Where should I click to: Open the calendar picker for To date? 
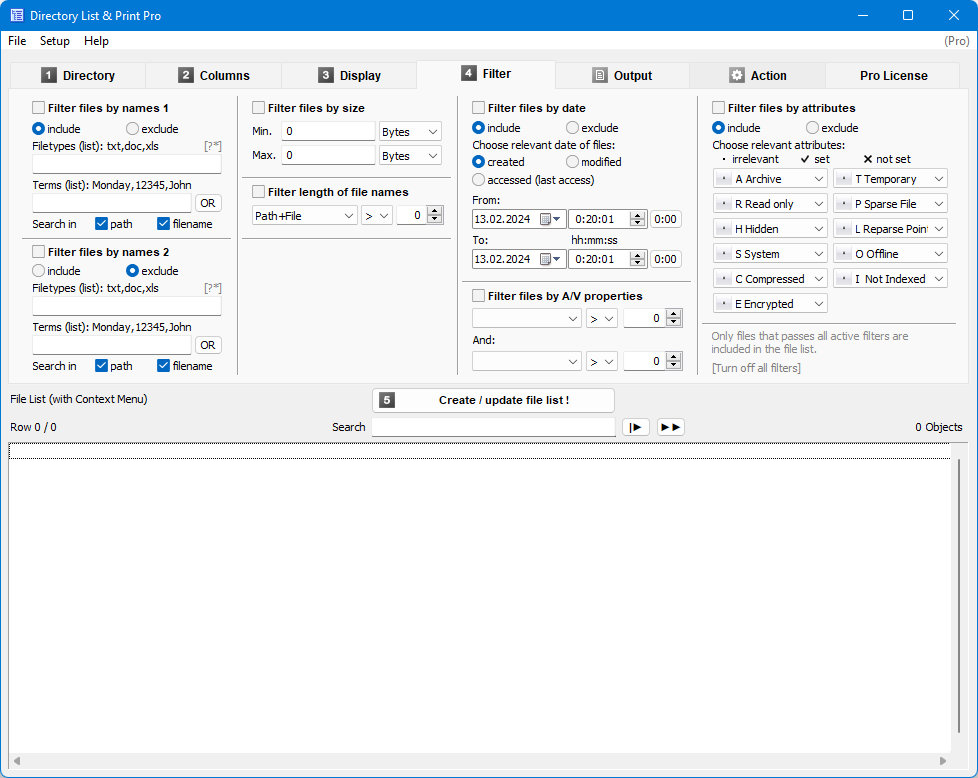[x=550, y=259]
